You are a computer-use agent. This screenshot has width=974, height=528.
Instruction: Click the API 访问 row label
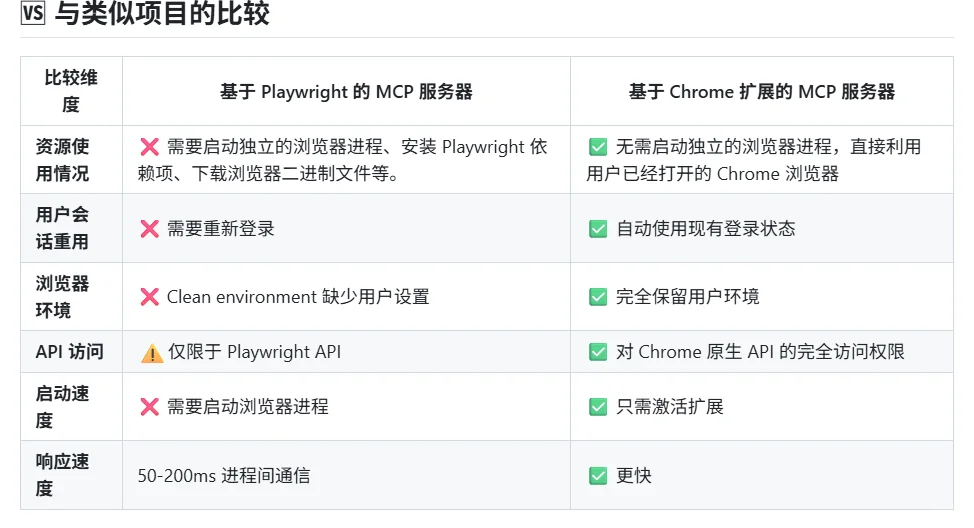(x=70, y=352)
